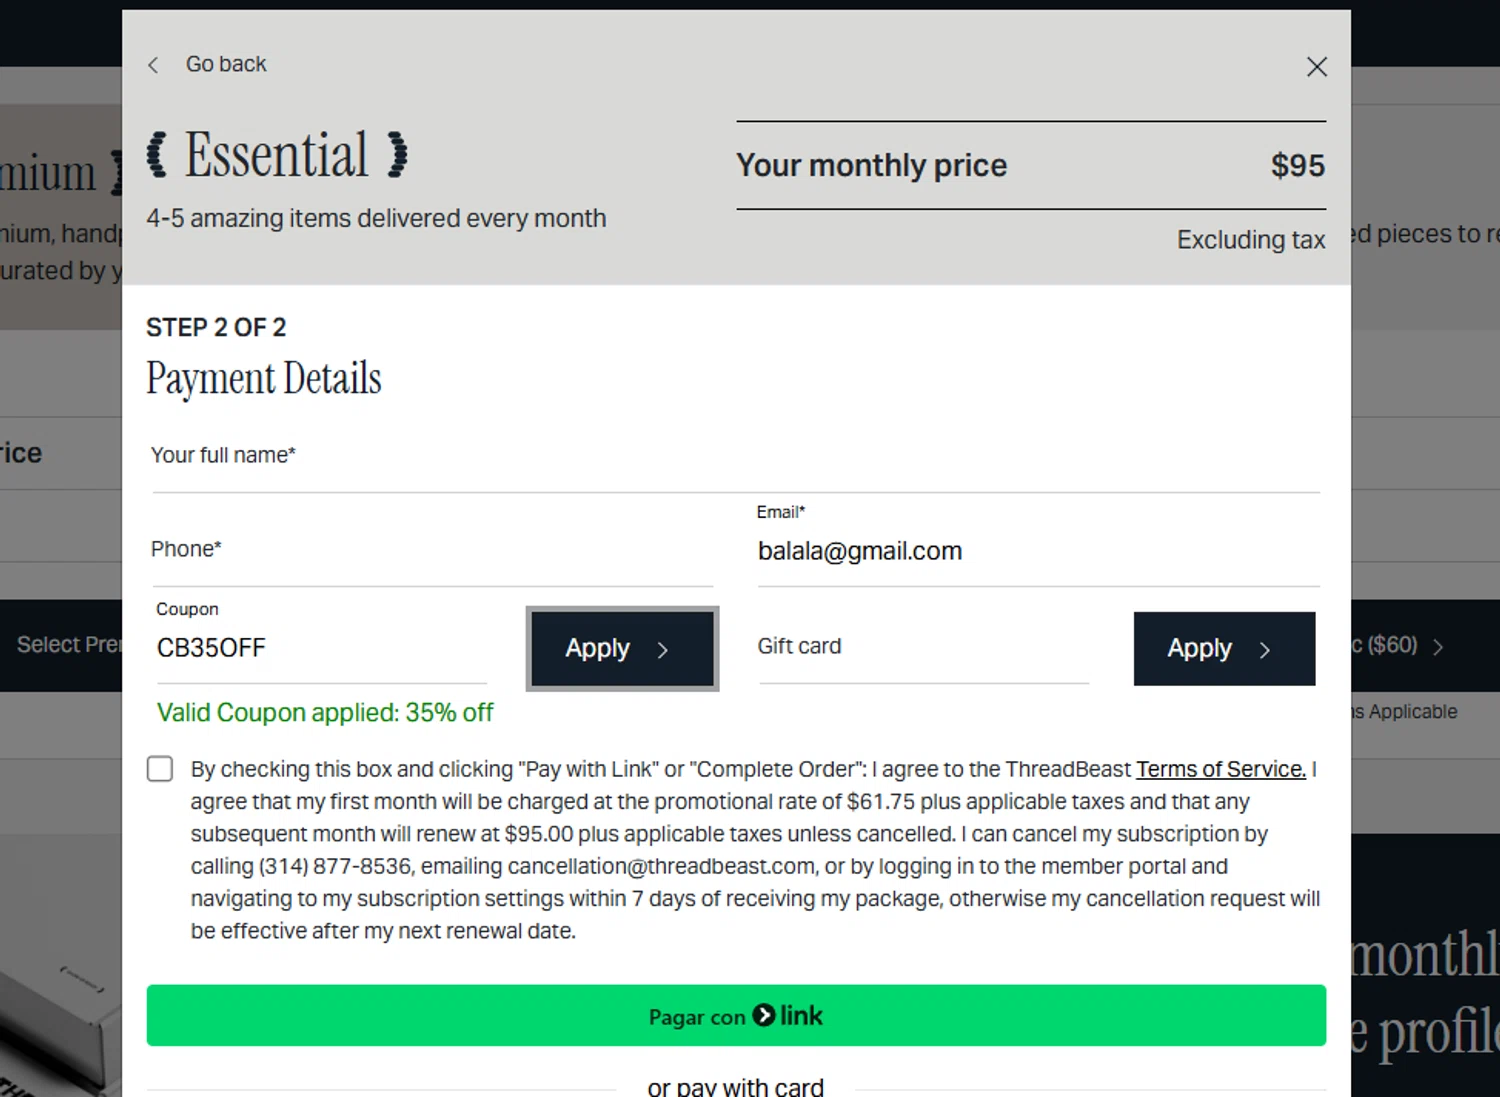Viewport: 1500px width, 1097px height.
Task: Select the Go back text link
Action: [x=226, y=64]
